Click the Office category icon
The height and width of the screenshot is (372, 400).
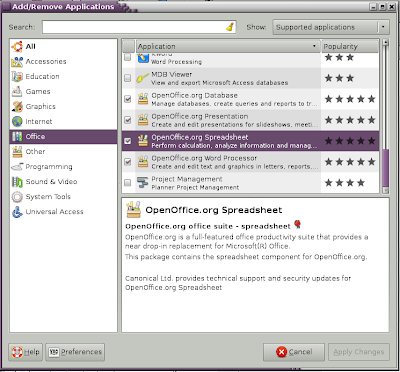pos(17,137)
